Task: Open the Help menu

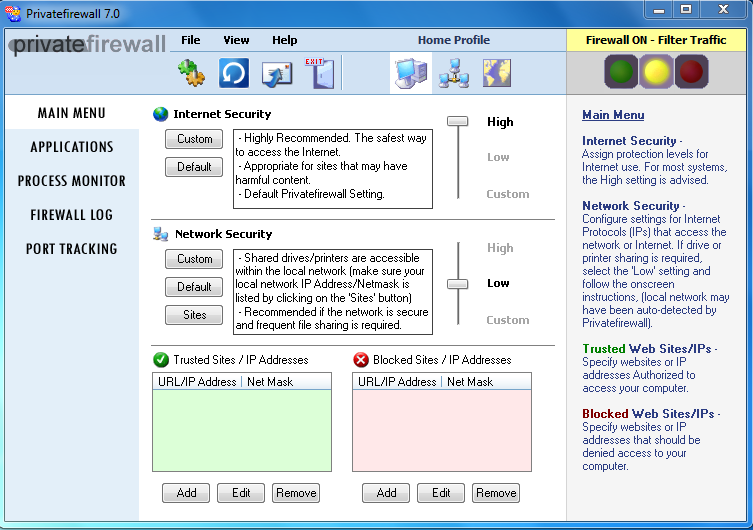Action: [285, 40]
